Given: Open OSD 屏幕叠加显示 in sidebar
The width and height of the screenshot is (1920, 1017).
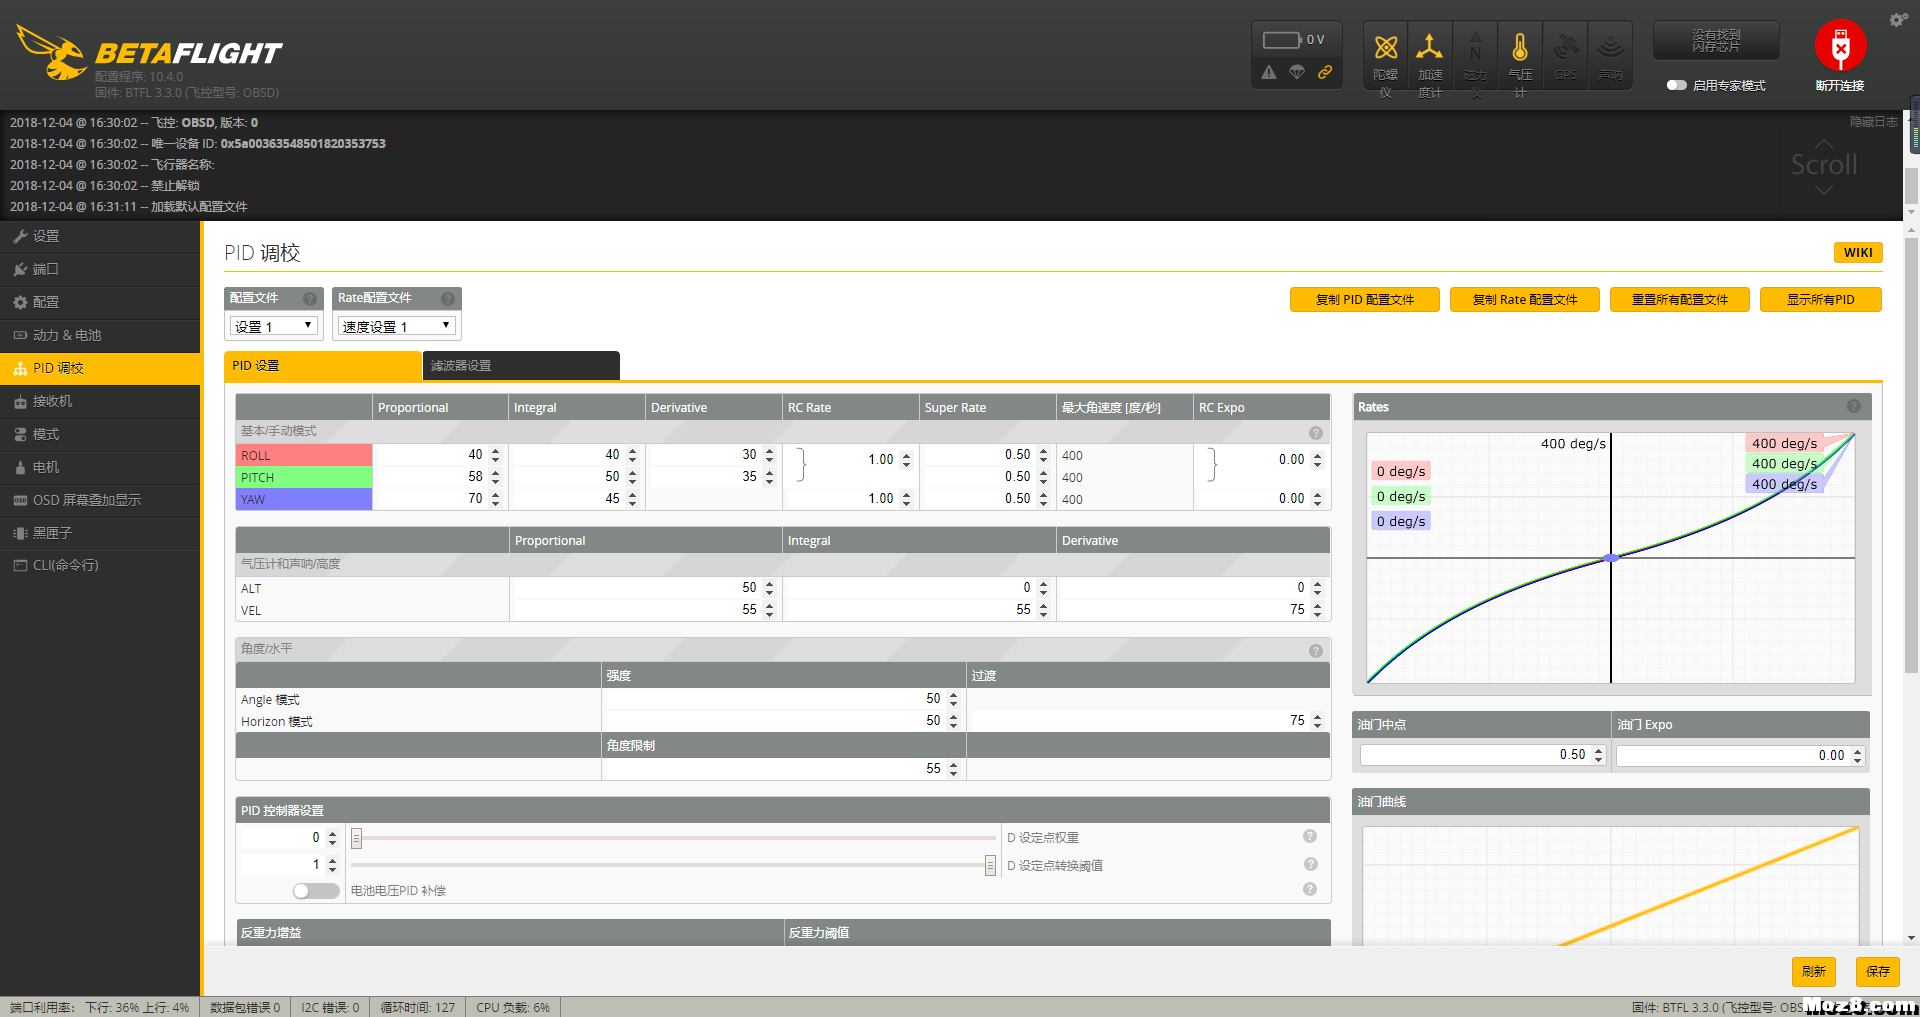Looking at the screenshot, I should pyautogui.click(x=100, y=500).
